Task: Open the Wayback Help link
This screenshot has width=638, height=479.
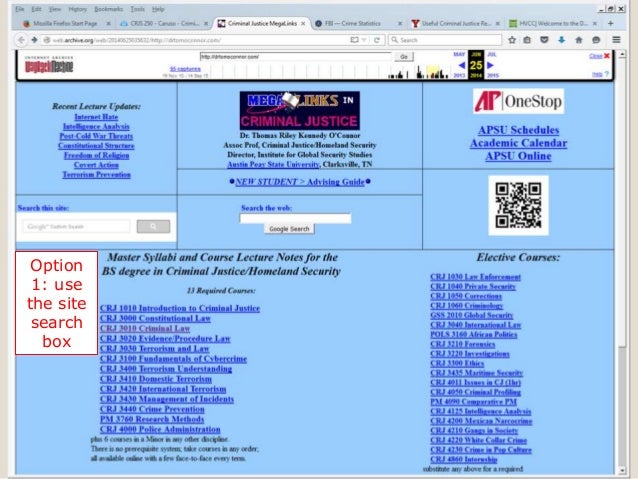Action: point(597,74)
